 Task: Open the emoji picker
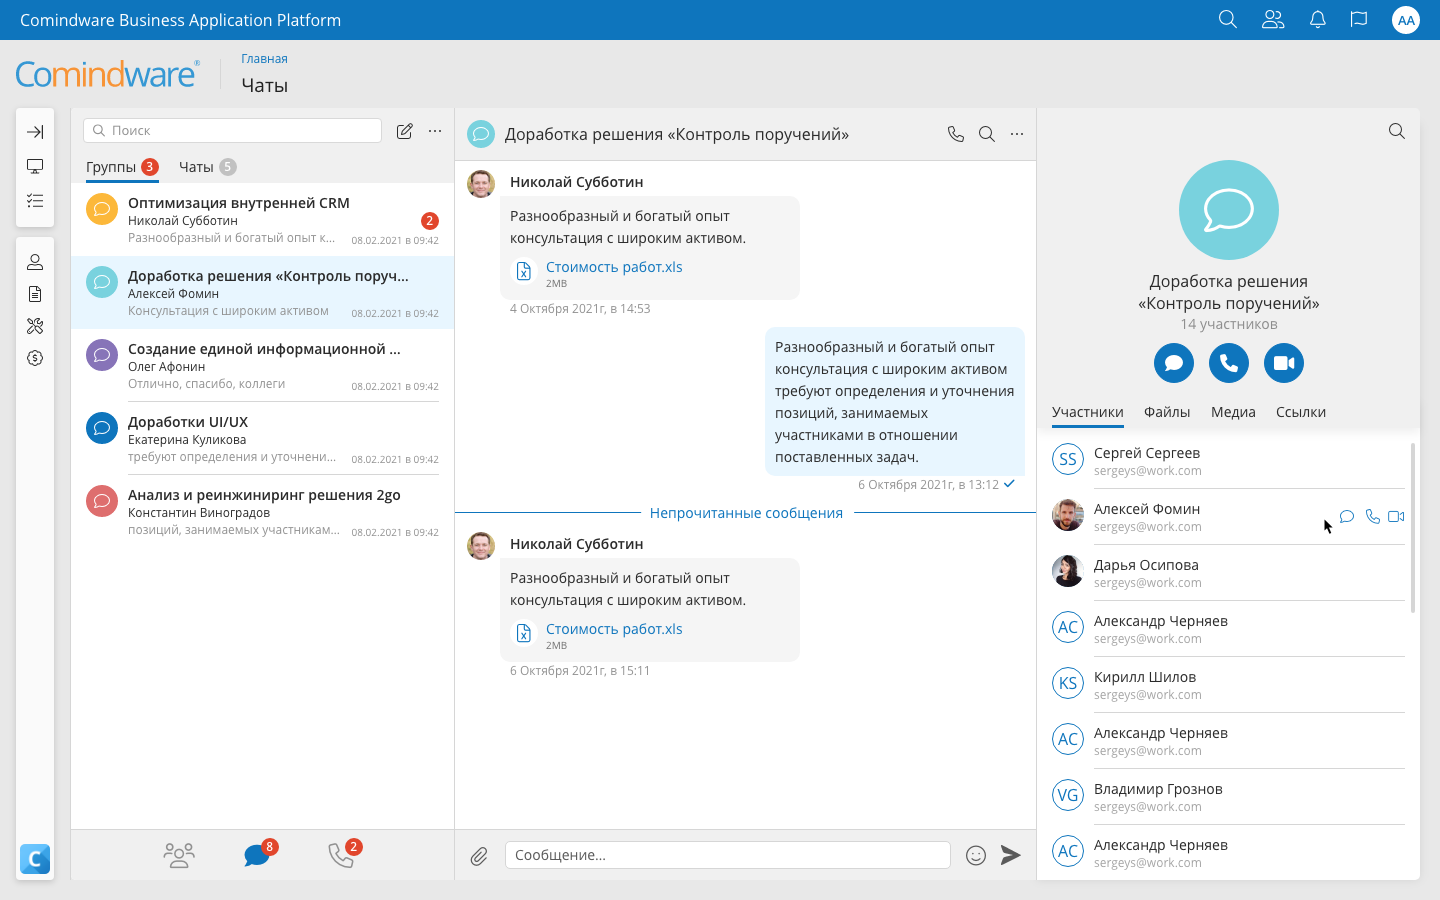pos(976,855)
